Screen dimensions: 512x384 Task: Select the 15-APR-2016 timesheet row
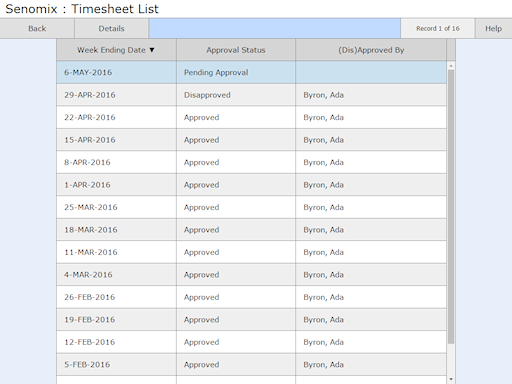tap(251, 140)
